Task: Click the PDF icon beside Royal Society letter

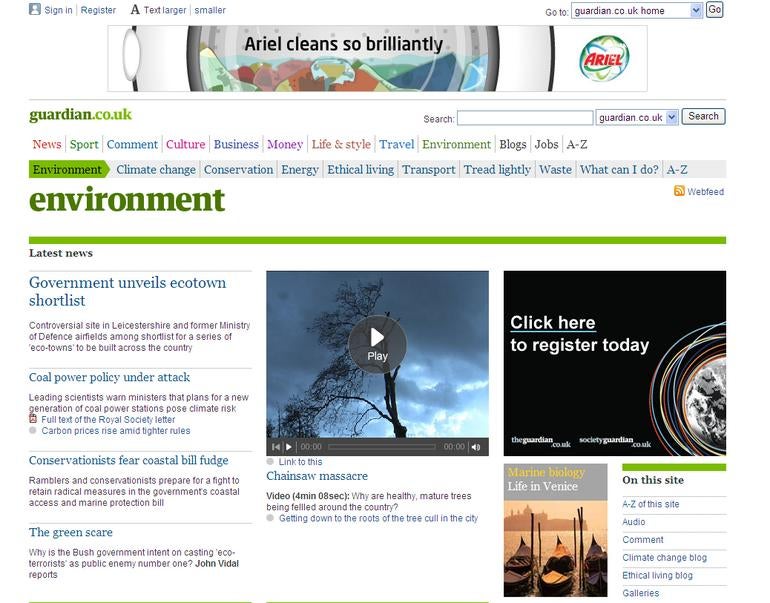Action: click(x=33, y=419)
